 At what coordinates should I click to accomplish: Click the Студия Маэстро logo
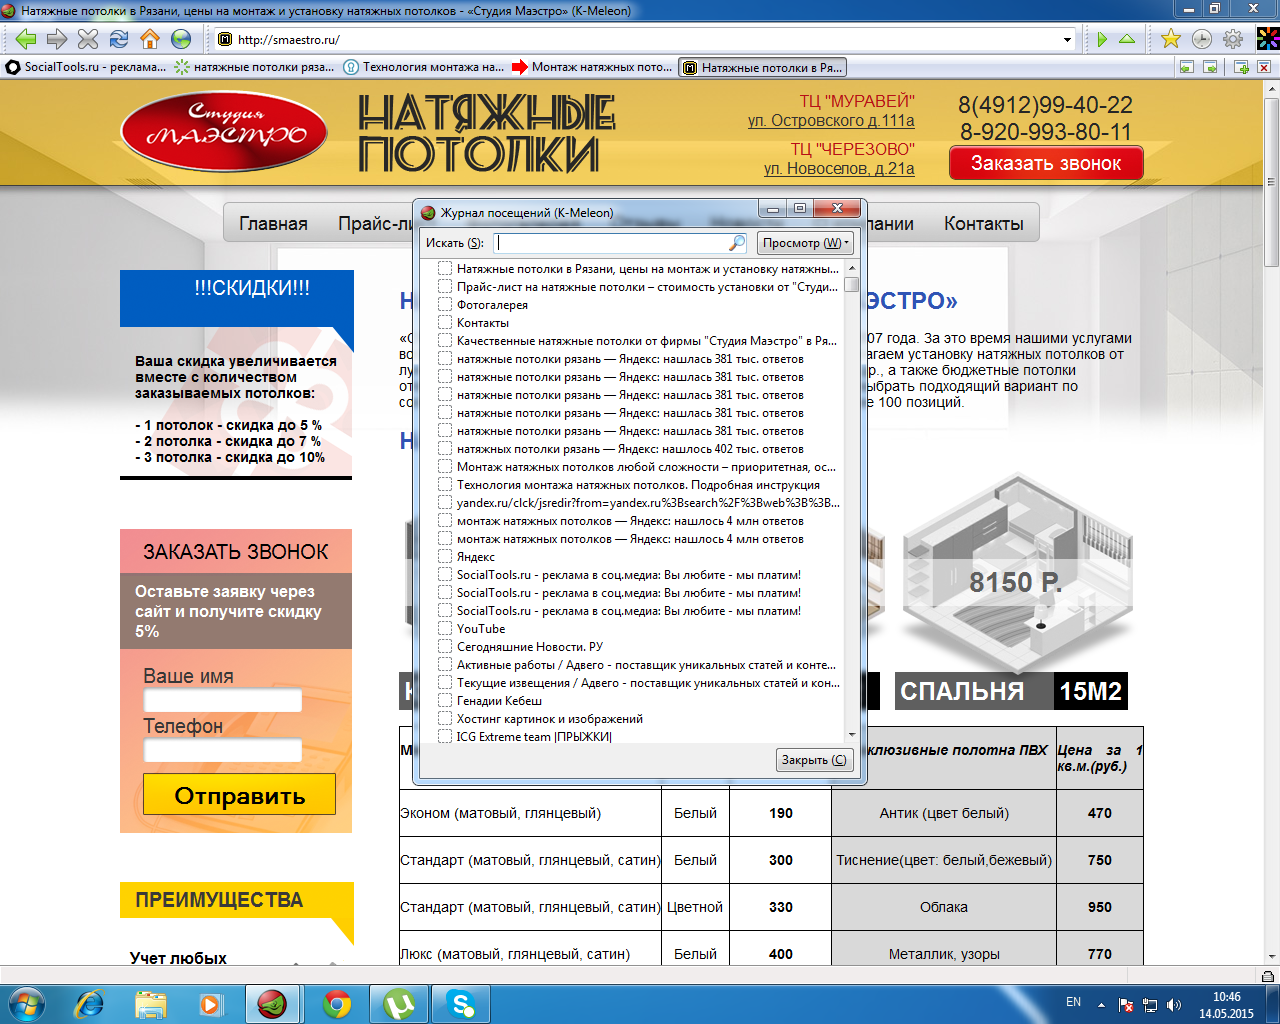point(223,133)
